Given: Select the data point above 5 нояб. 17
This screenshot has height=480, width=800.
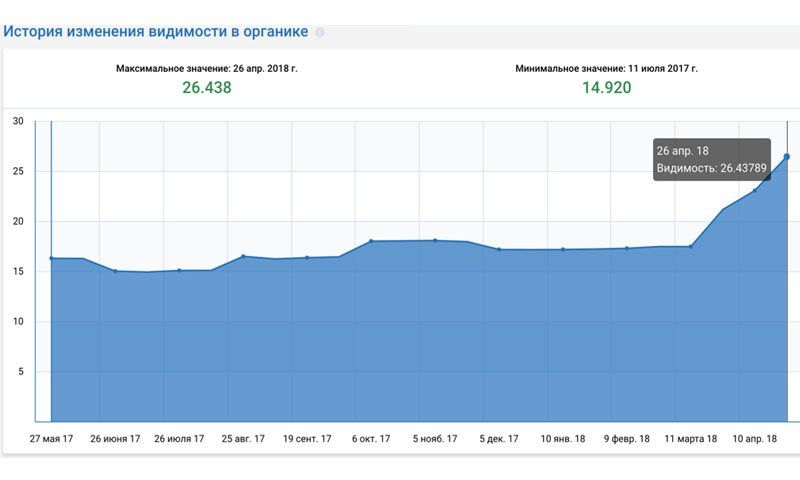Looking at the screenshot, I should (x=435, y=240).
